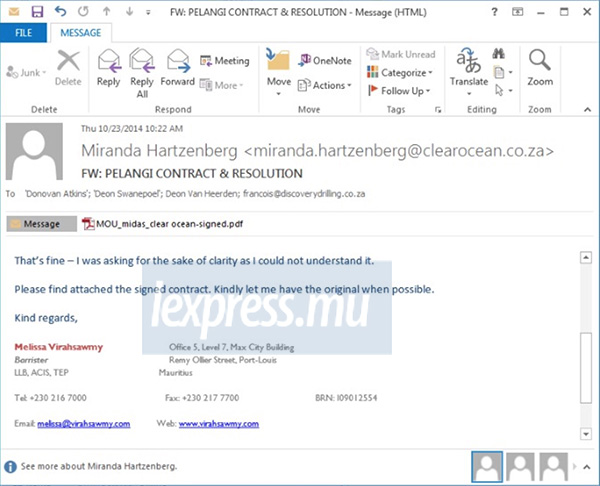Expand the More respond options
This screenshot has width=600, height=486.
coord(222,85)
